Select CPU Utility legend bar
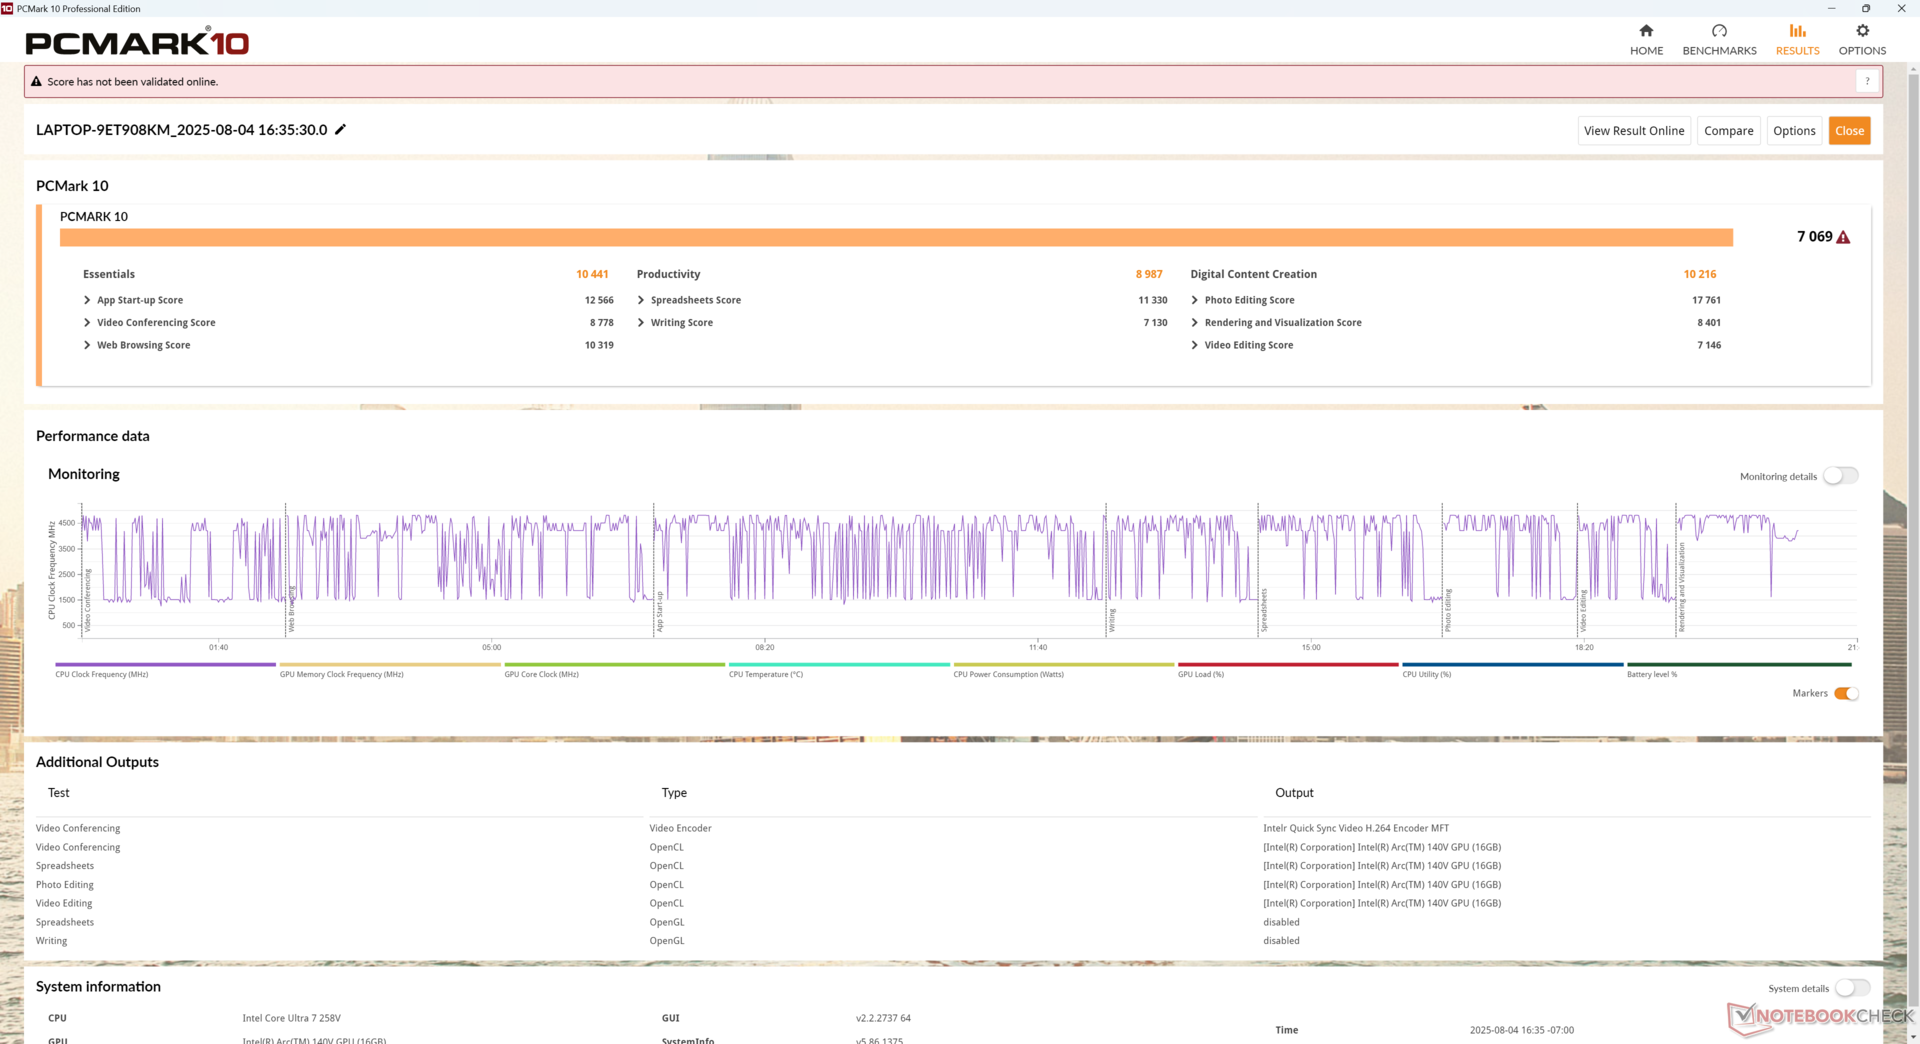The width and height of the screenshot is (1920, 1044). pos(1512,664)
